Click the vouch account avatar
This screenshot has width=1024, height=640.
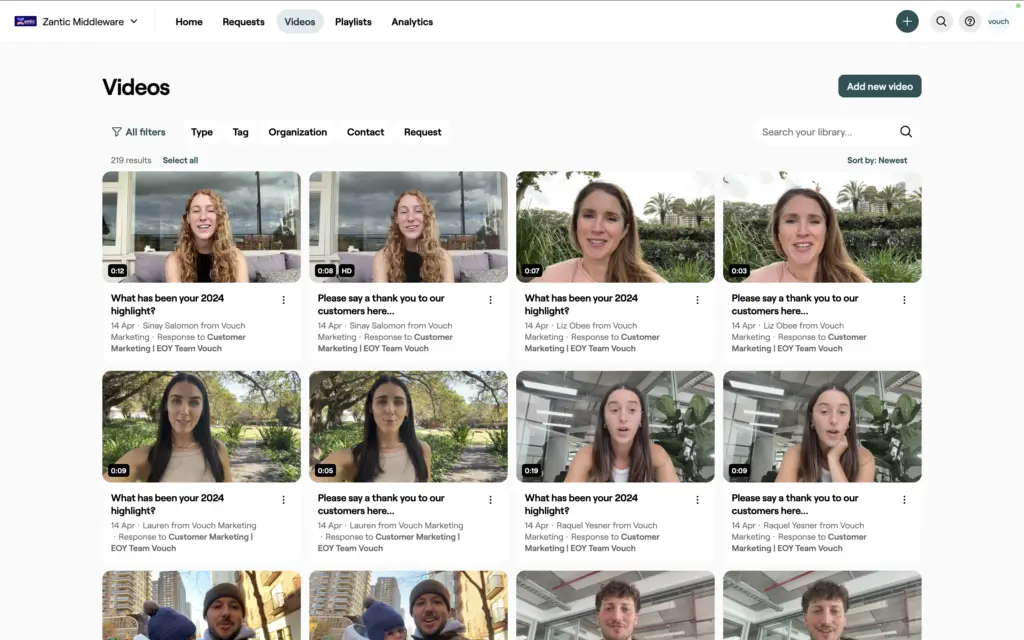(x=999, y=22)
